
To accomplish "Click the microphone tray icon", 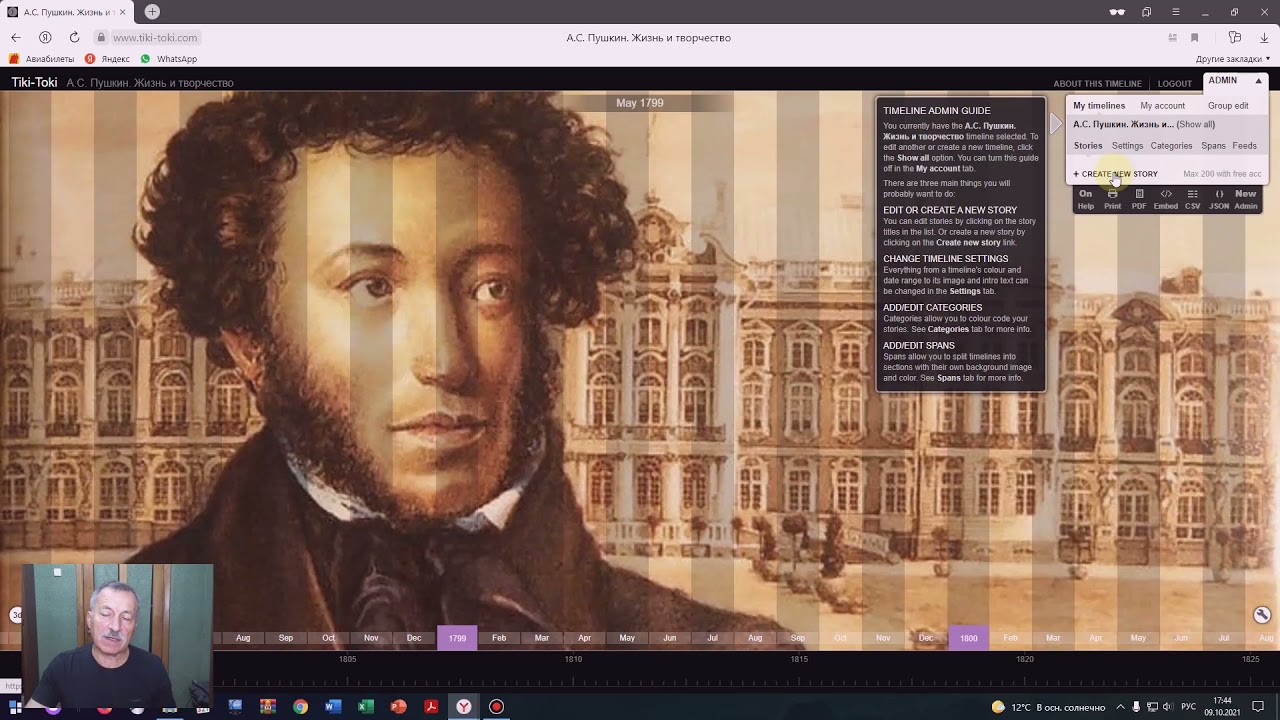I will pyautogui.click(x=1137, y=708).
